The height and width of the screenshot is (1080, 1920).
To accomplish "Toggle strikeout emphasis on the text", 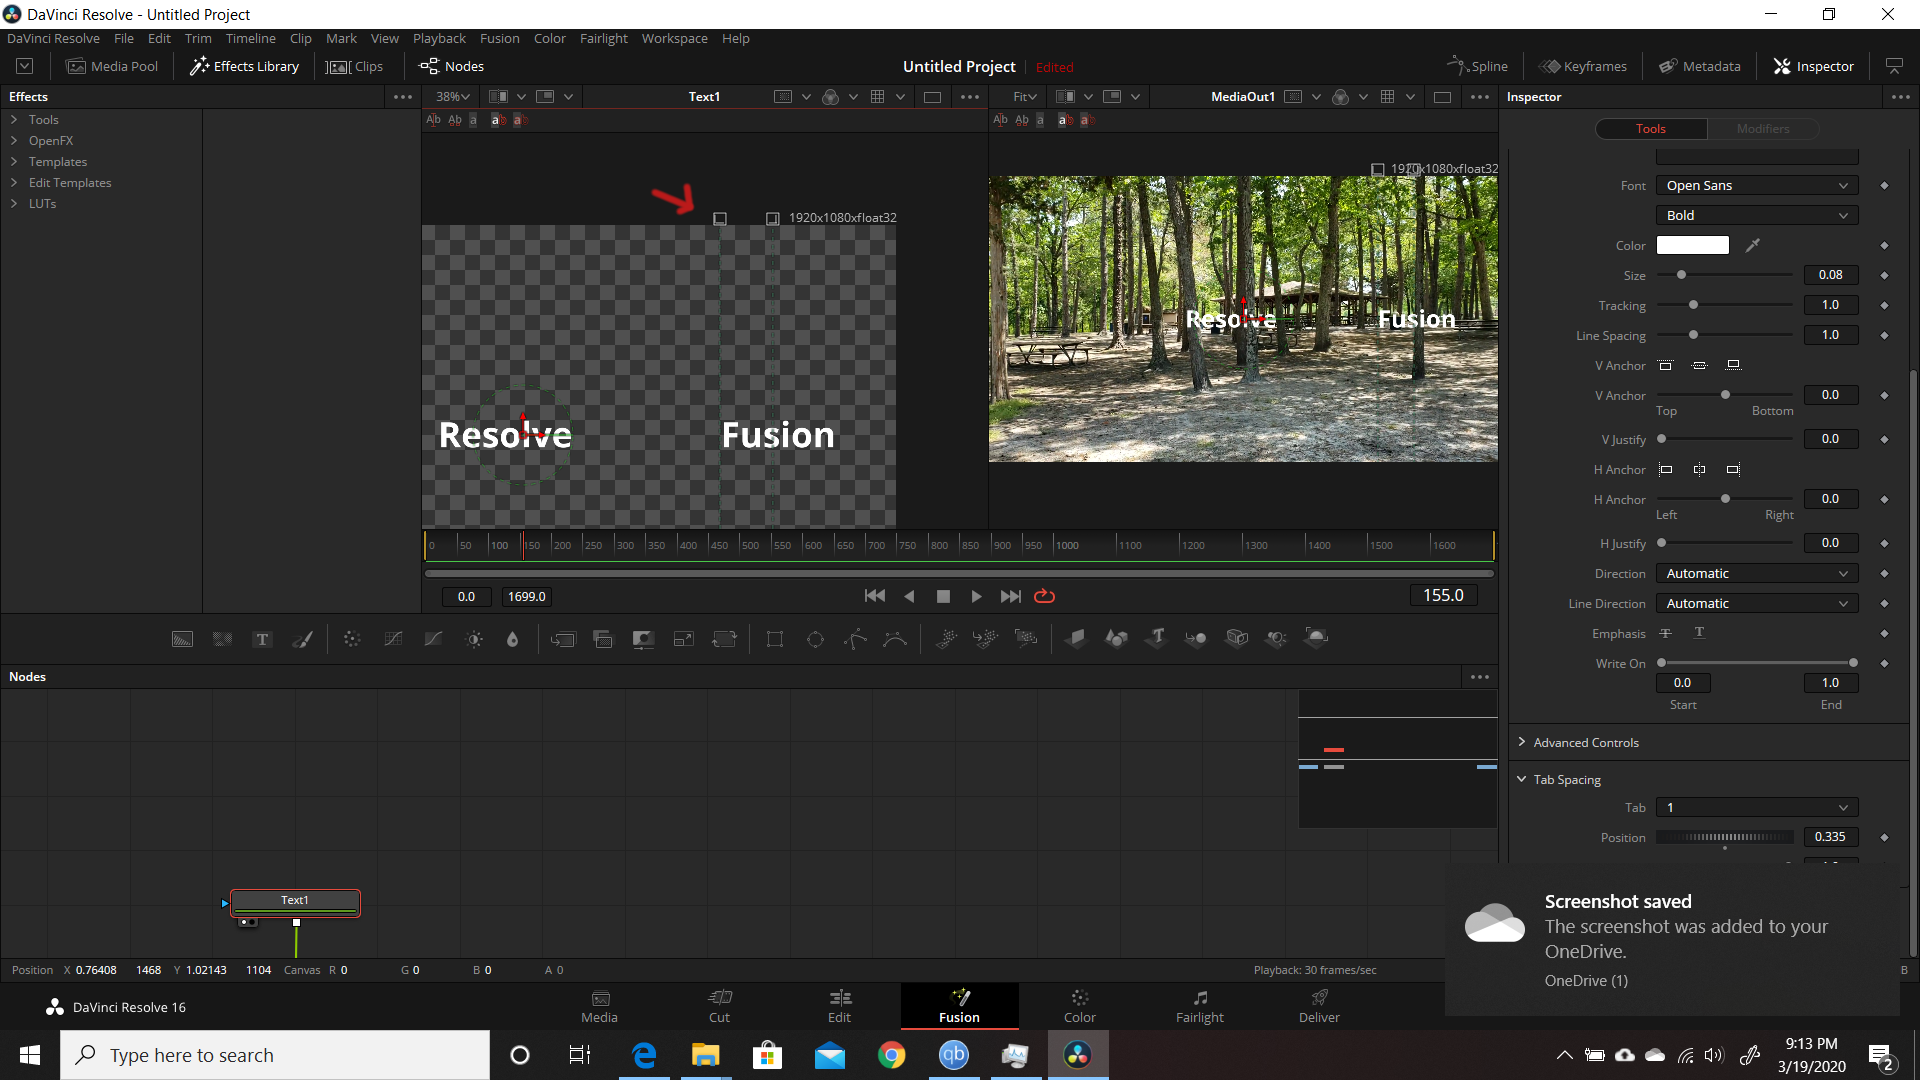I will coord(1666,634).
